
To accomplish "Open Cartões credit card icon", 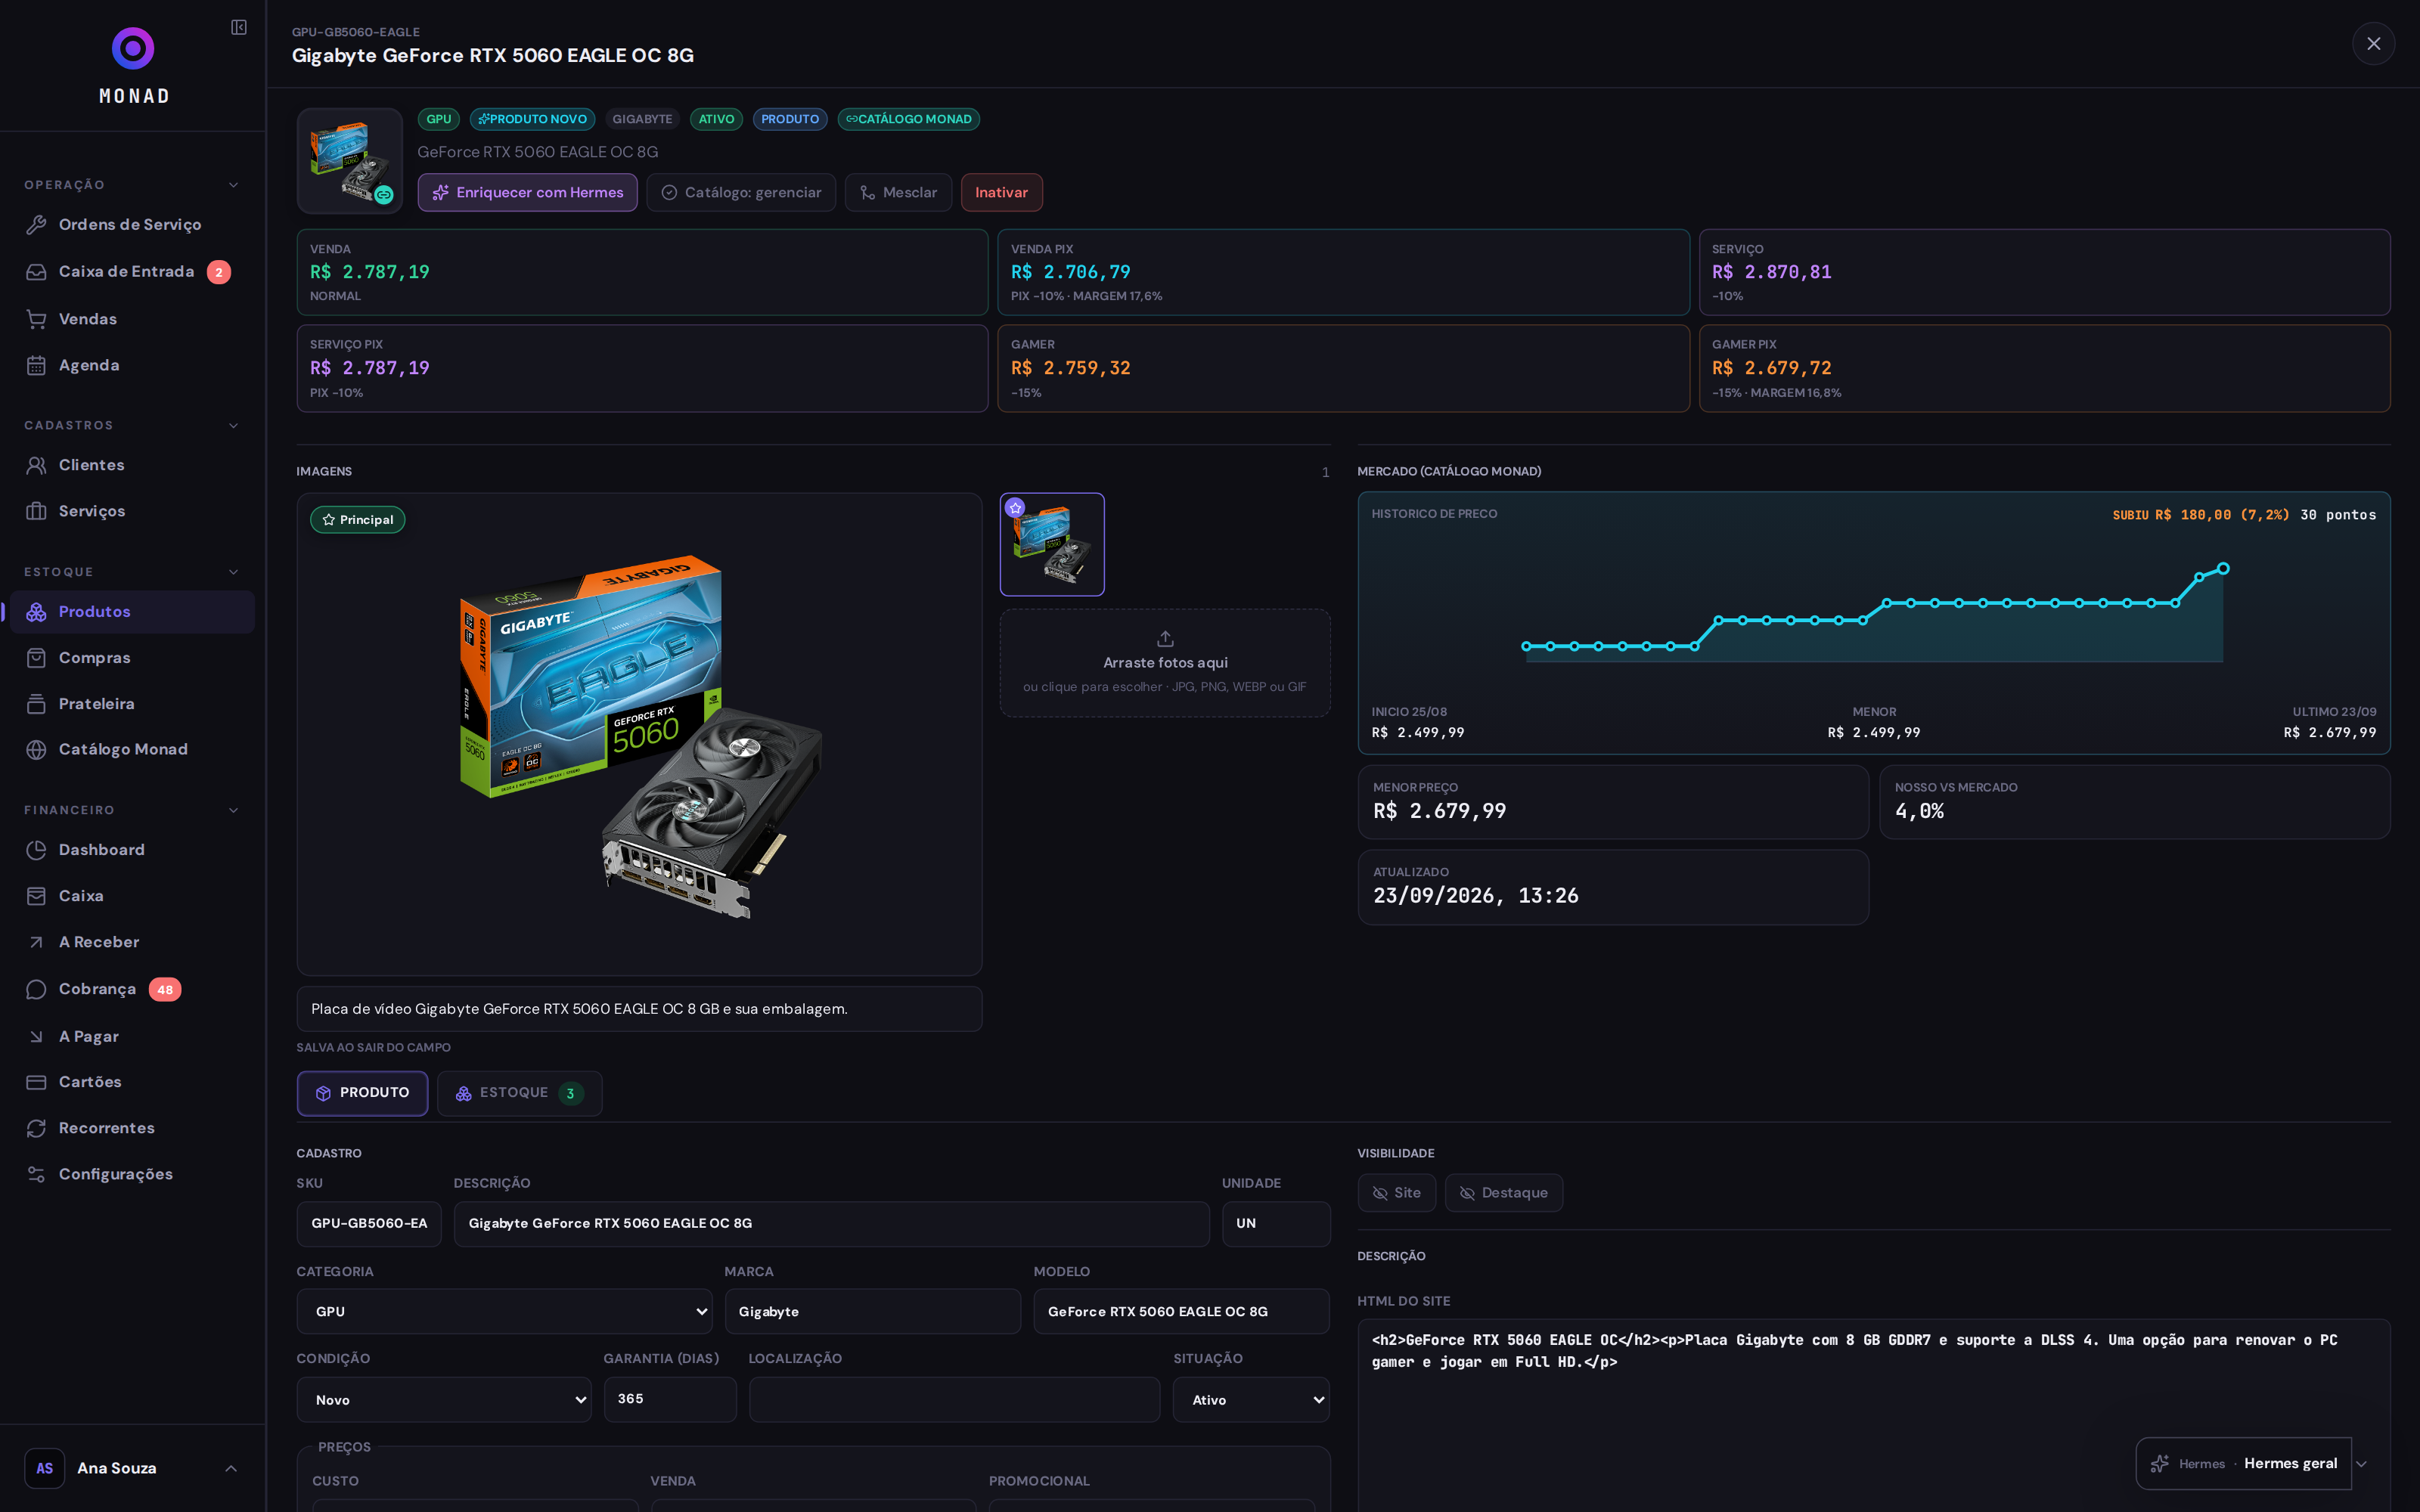I will click(36, 1082).
